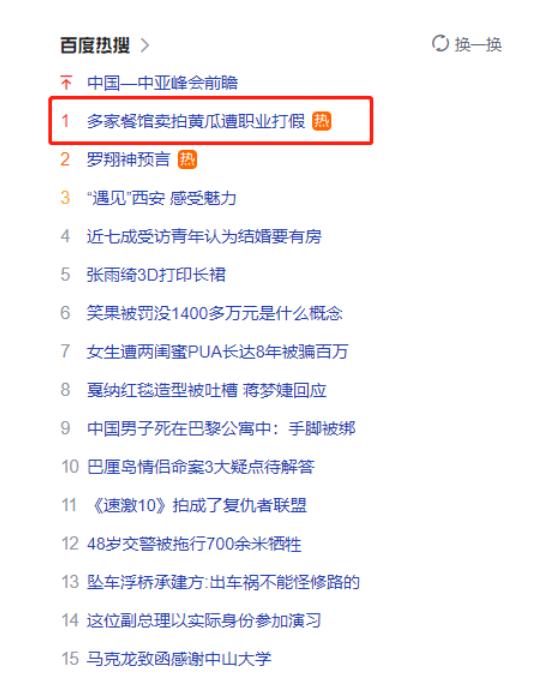
Task: Open the chevron arrow next to 百度热搜
Action: [145, 45]
